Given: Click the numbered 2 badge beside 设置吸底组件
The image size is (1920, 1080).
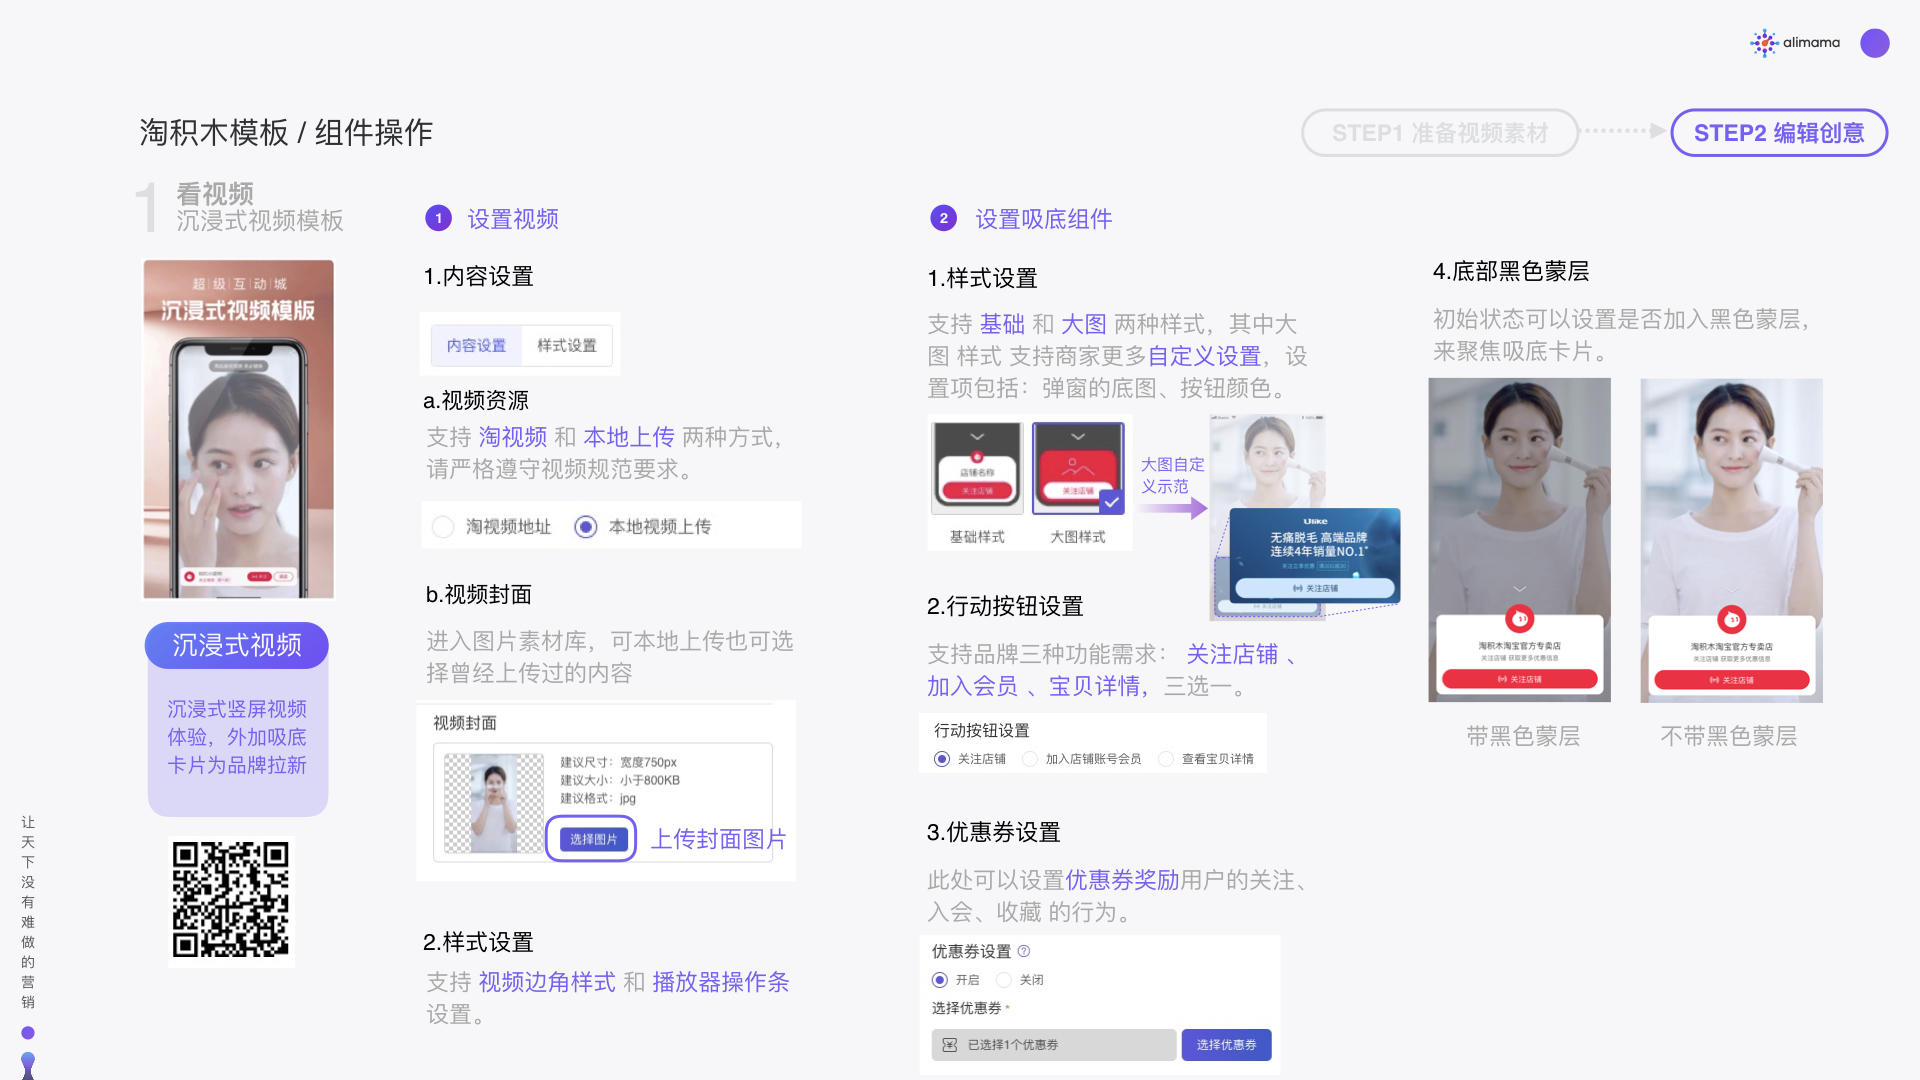Looking at the screenshot, I should 943,218.
